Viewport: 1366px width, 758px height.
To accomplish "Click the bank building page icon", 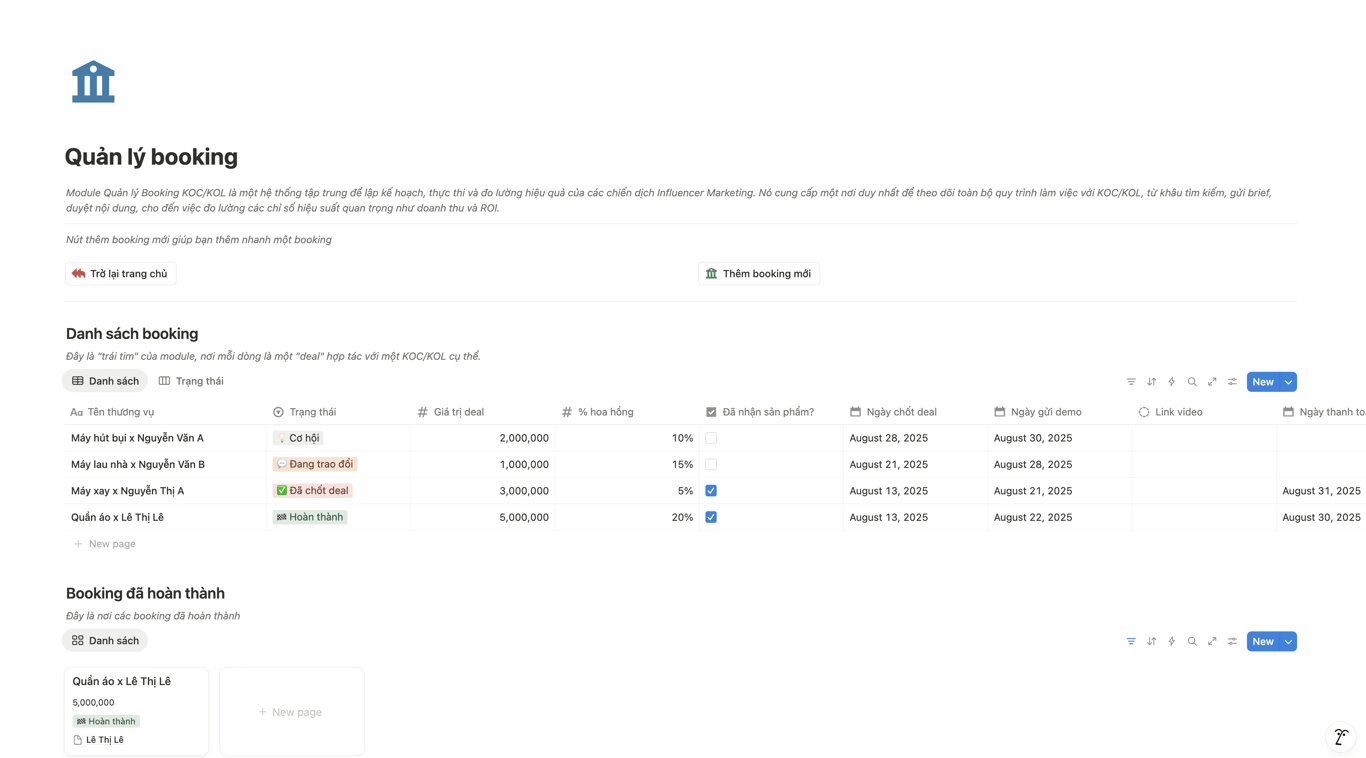I will [93, 82].
